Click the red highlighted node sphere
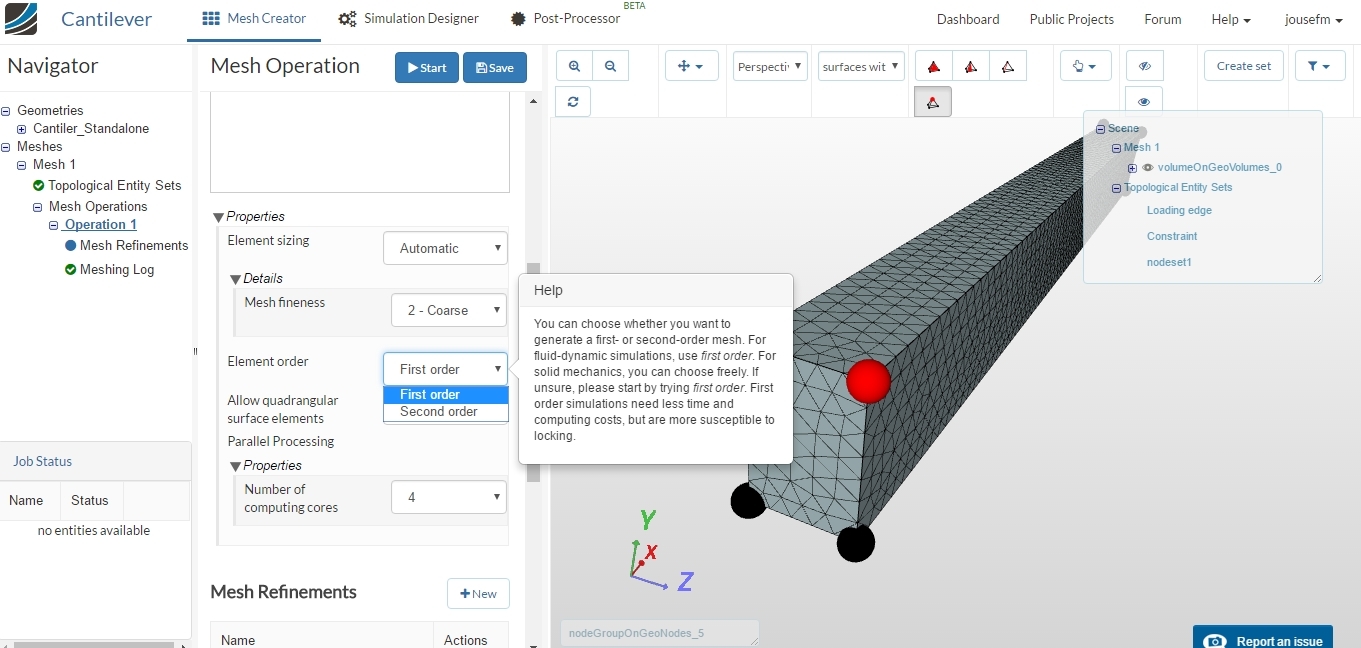Viewport: 1361px width, 648px height. coord(868,381)
